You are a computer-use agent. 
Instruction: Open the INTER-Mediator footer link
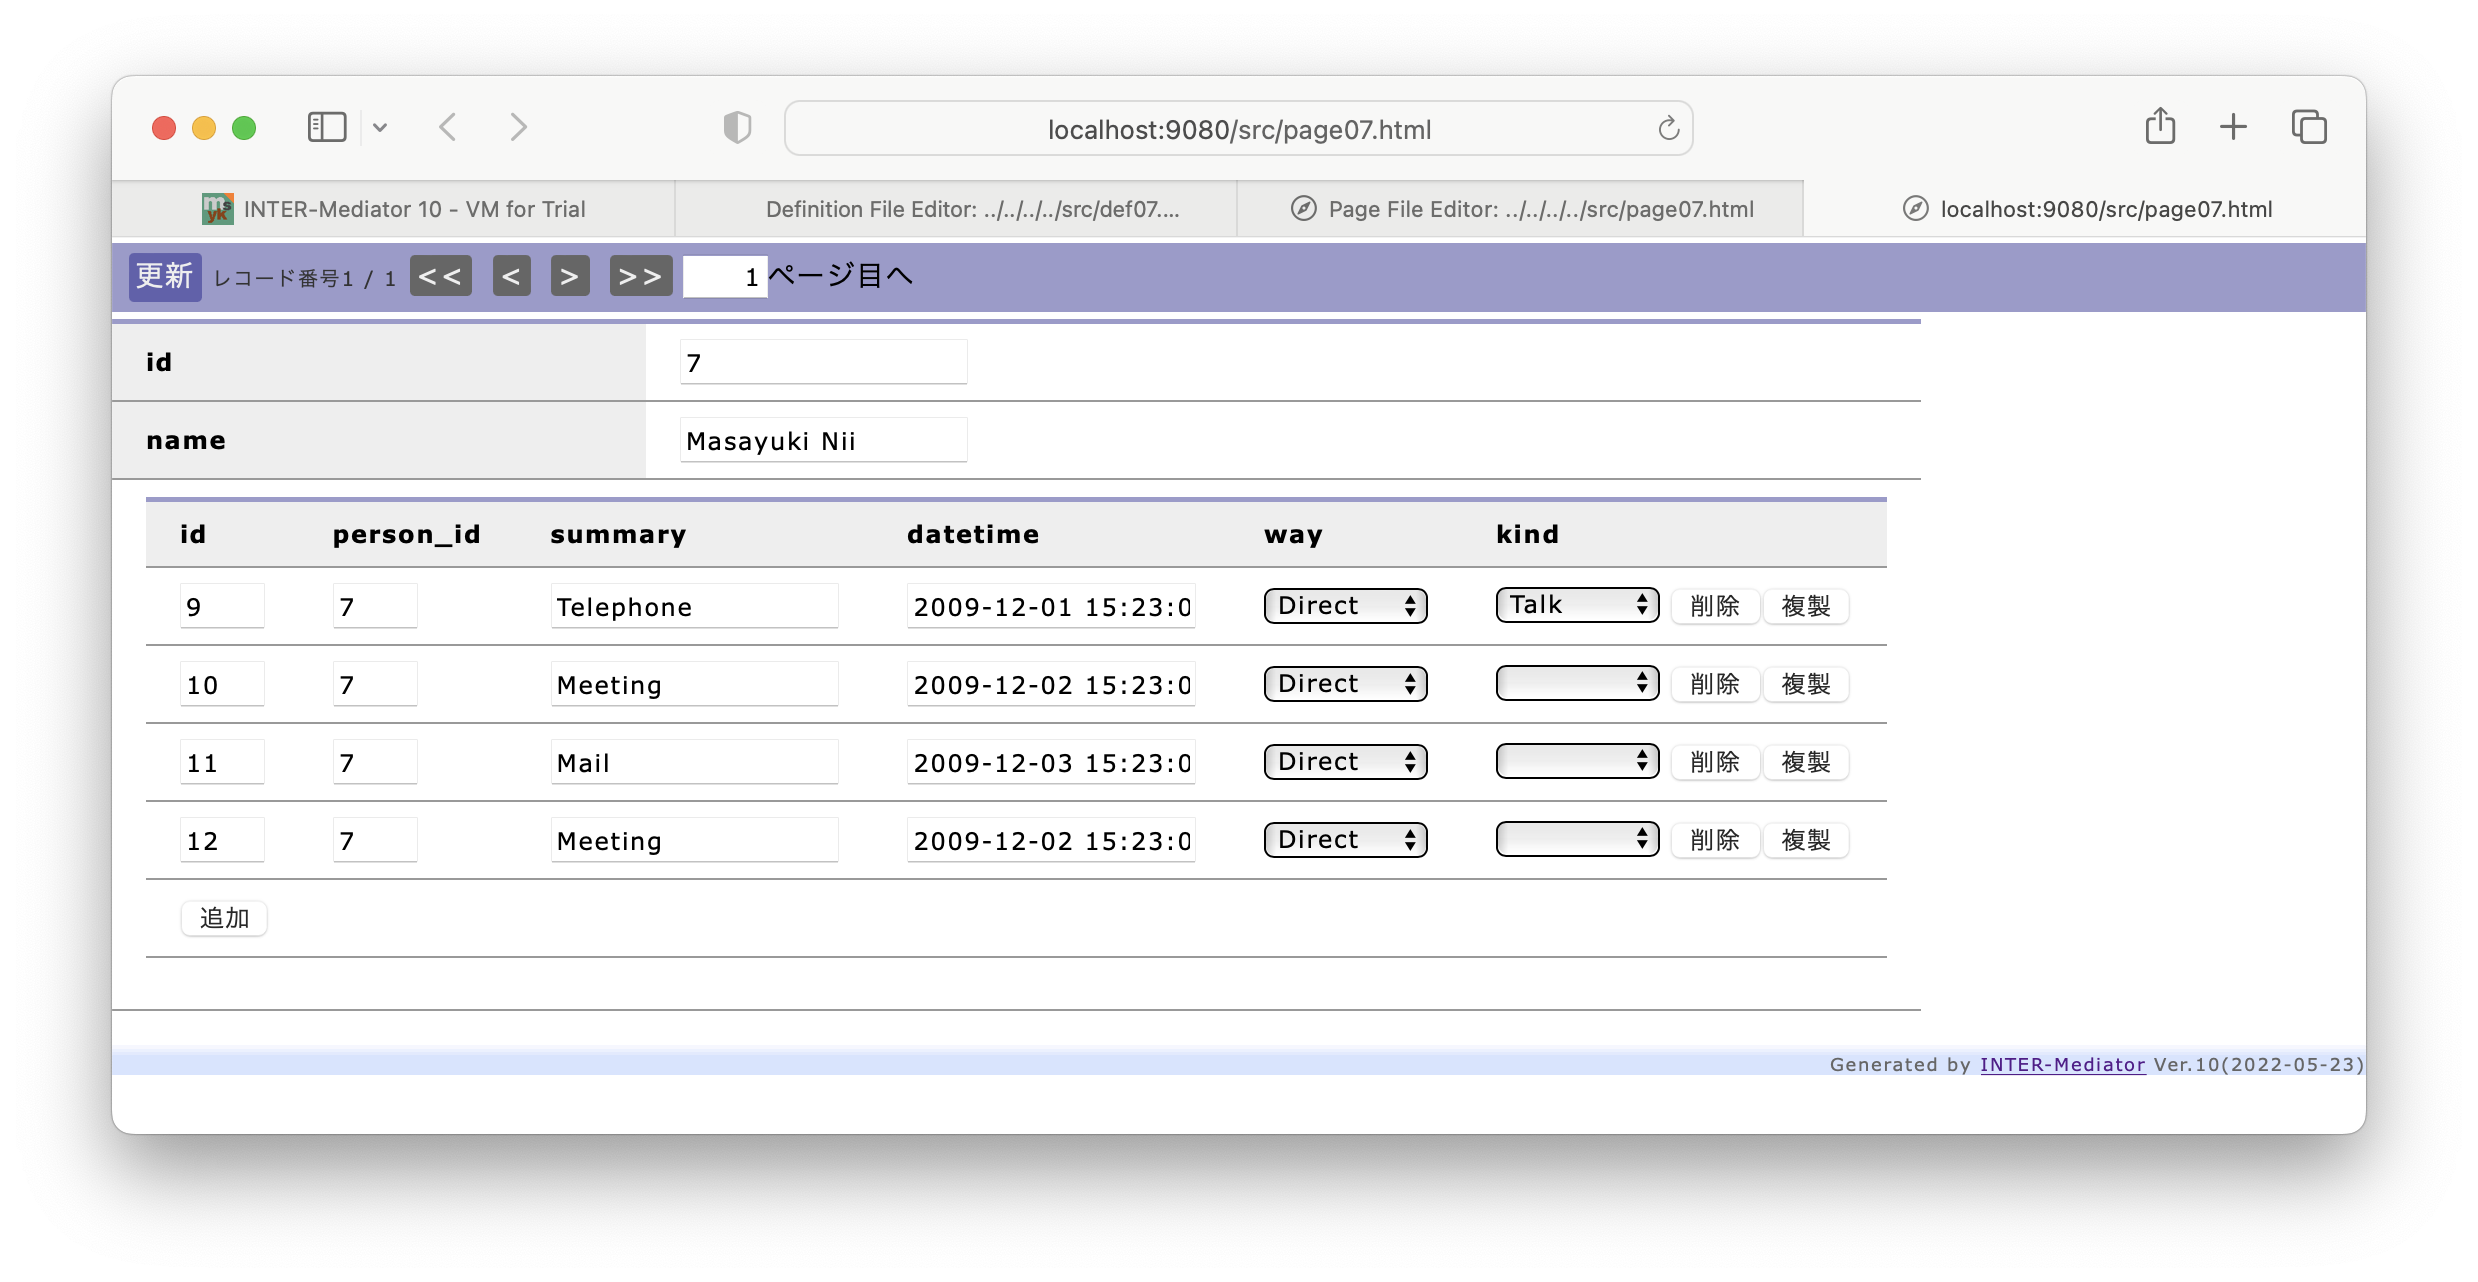point(2062,1064)
